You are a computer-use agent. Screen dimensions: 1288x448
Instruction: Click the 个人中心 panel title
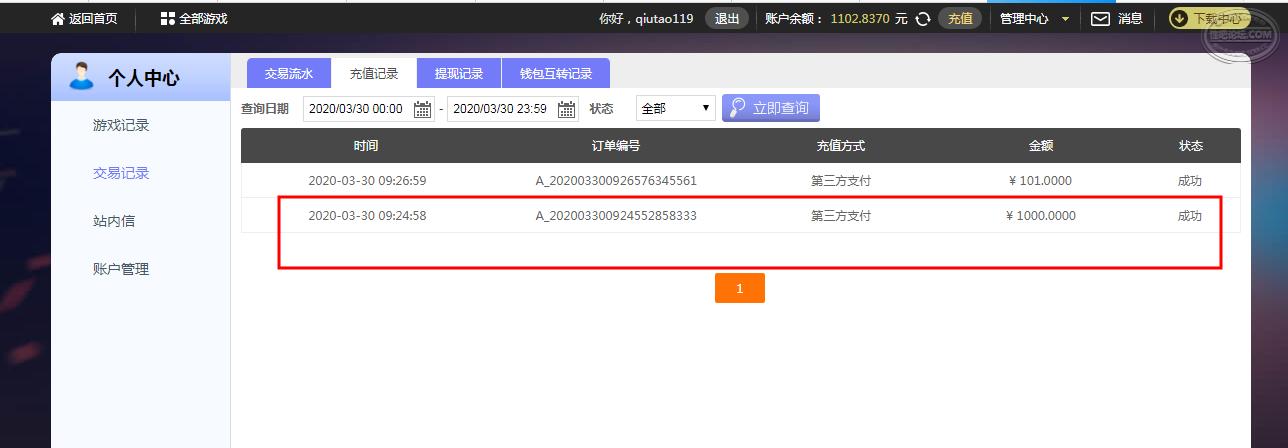click(144, 78)
